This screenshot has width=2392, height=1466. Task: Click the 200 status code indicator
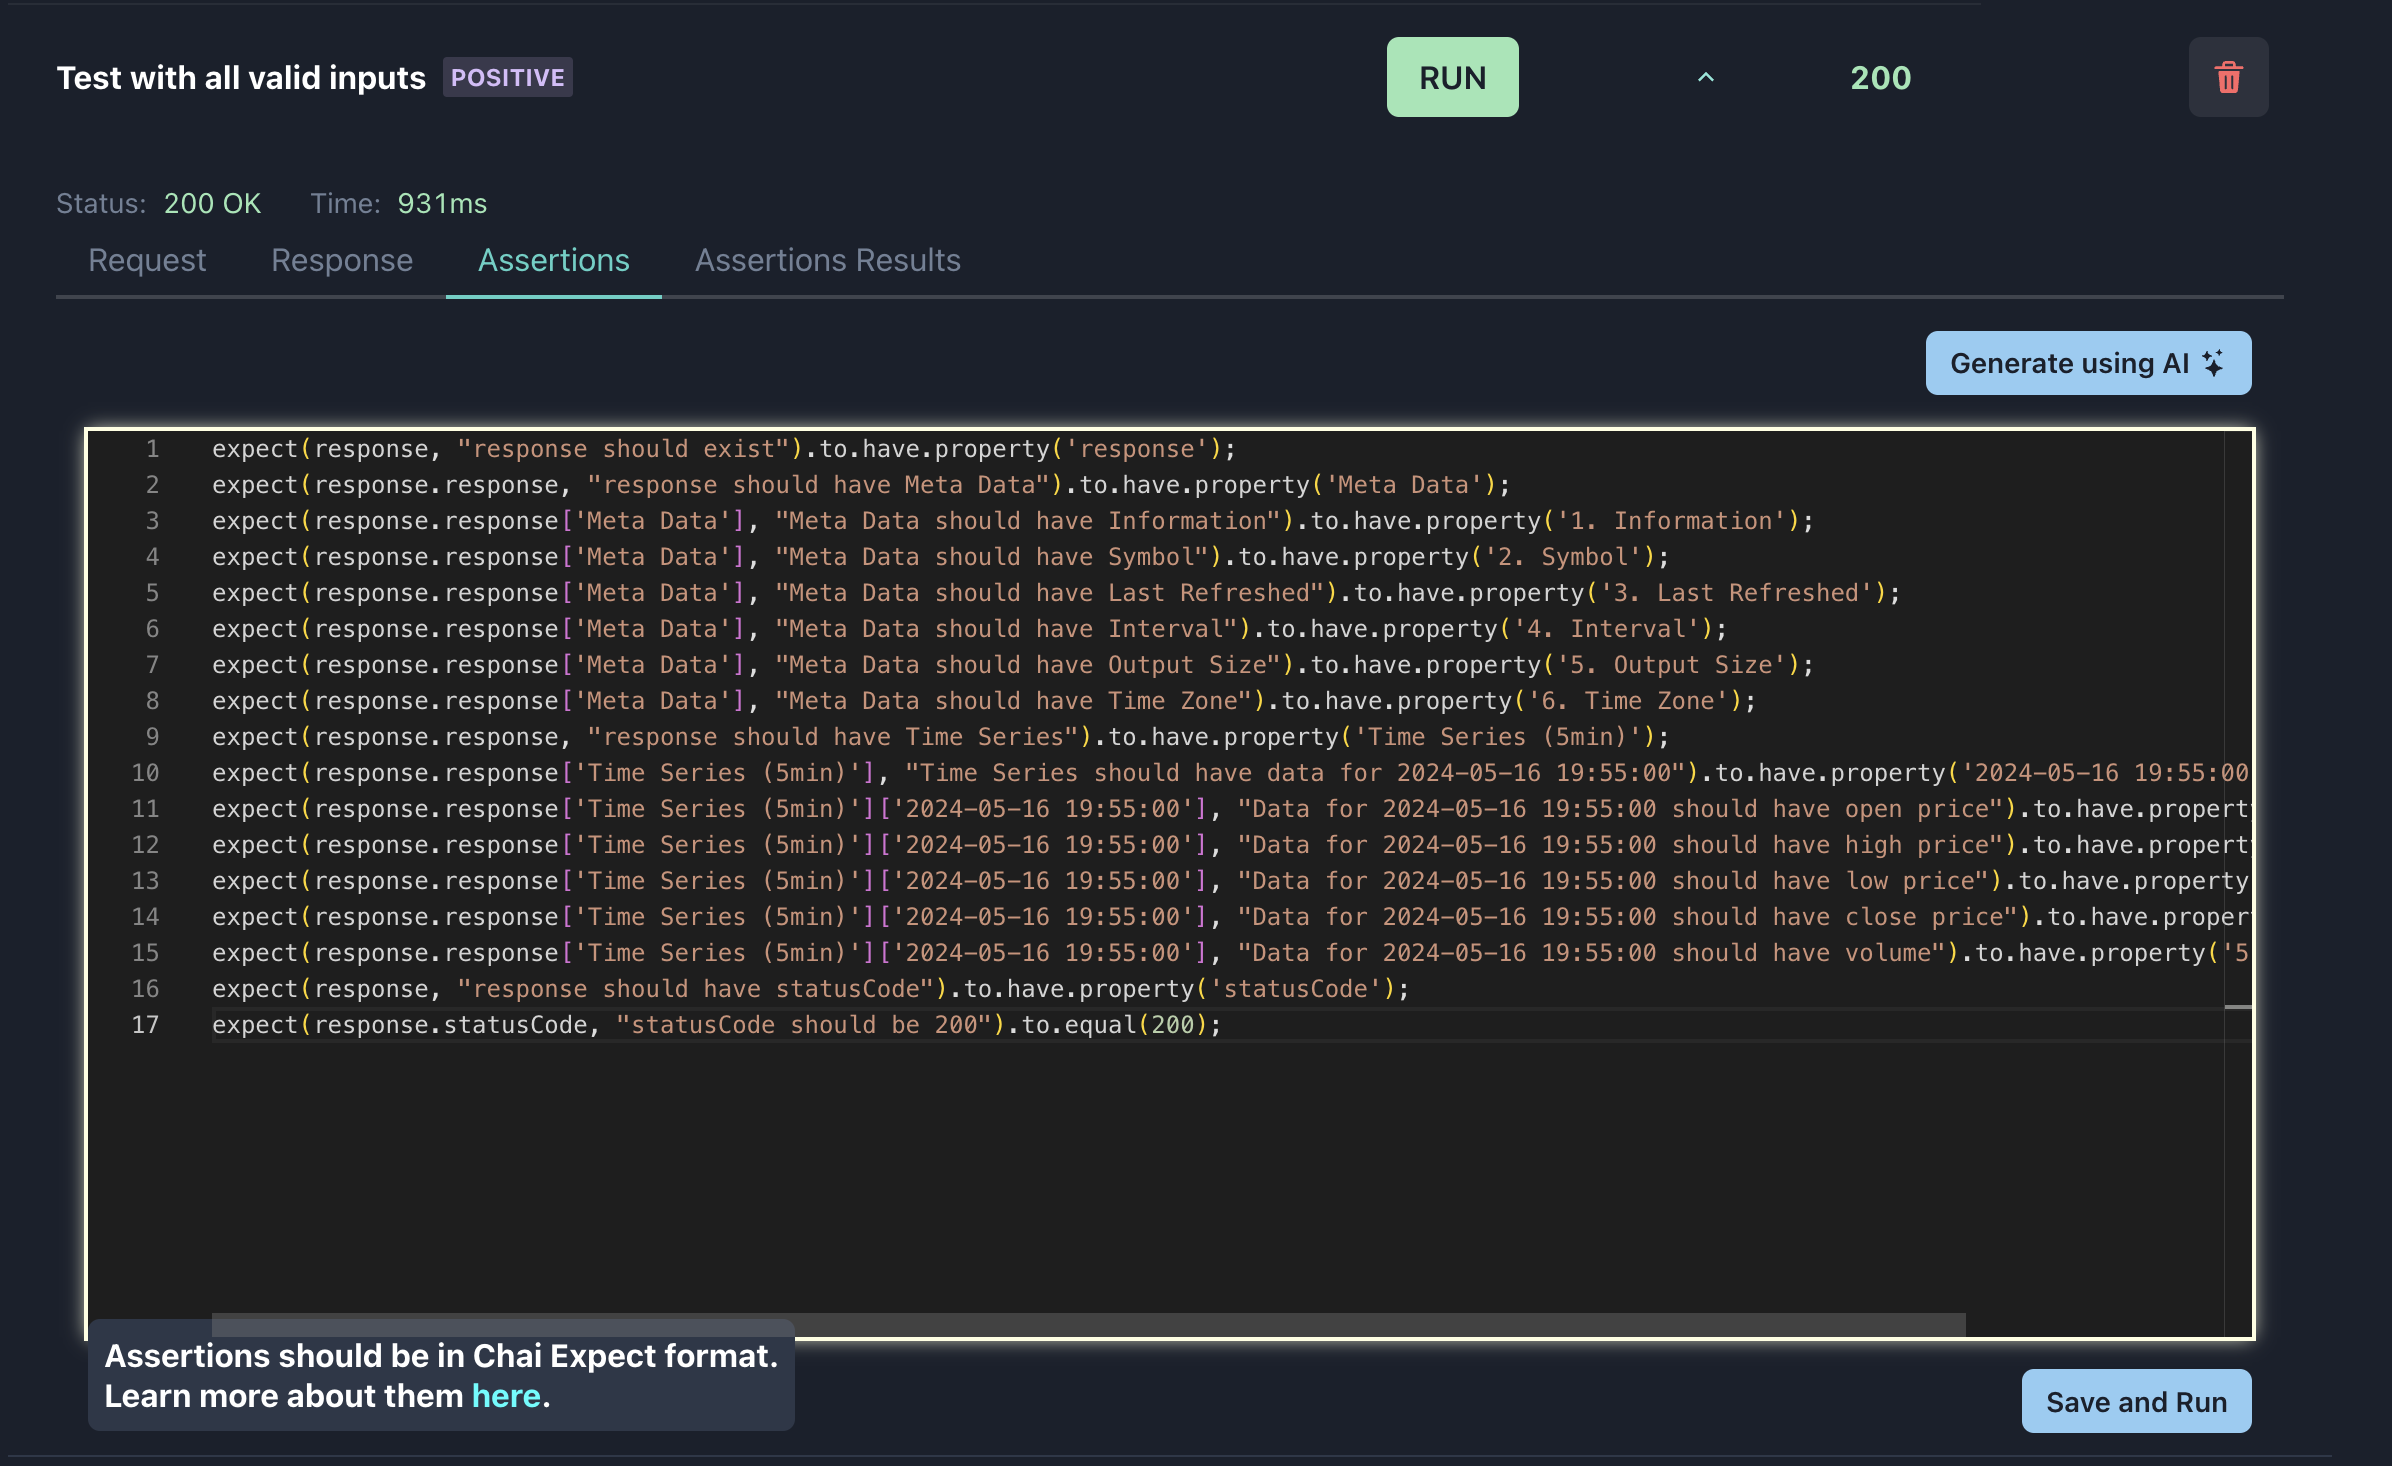pyautogui.click(x=1880, y=77)
